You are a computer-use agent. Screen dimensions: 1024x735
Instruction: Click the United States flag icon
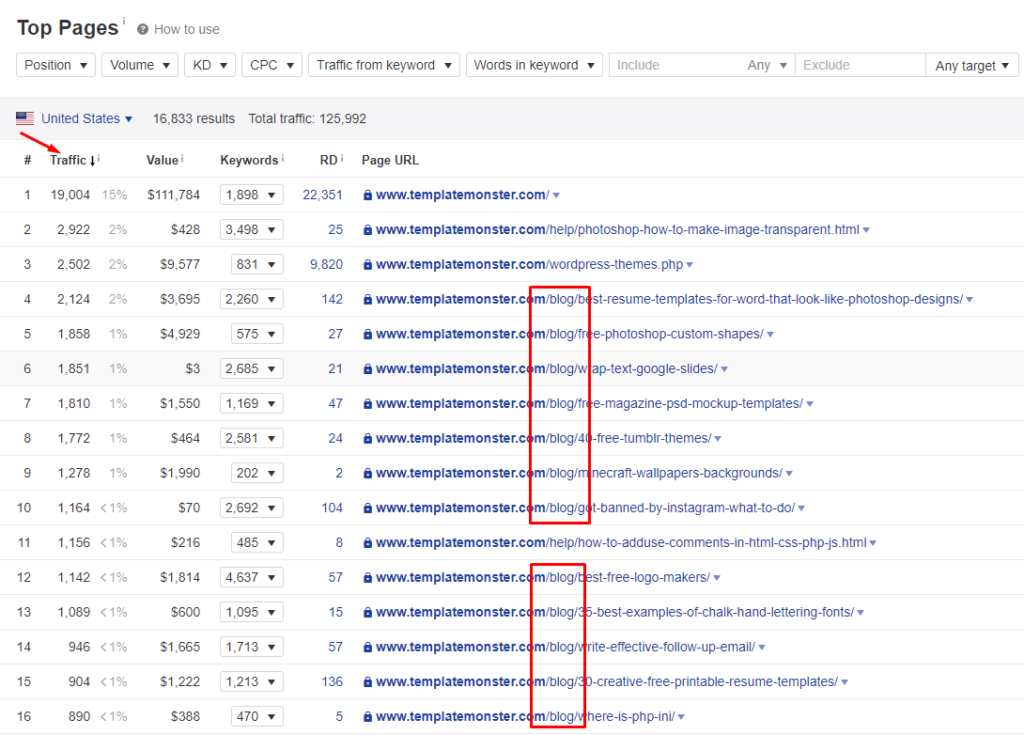[26, 118]
